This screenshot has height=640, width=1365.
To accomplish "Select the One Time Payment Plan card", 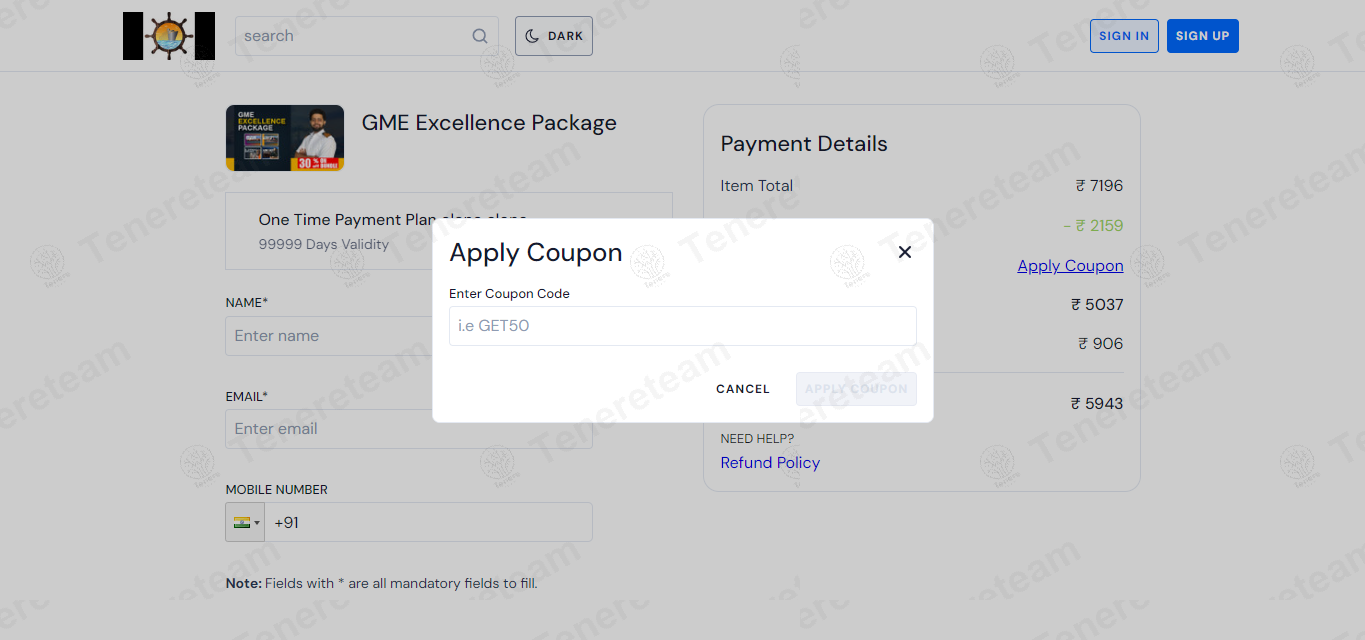I will click(449, 231).
